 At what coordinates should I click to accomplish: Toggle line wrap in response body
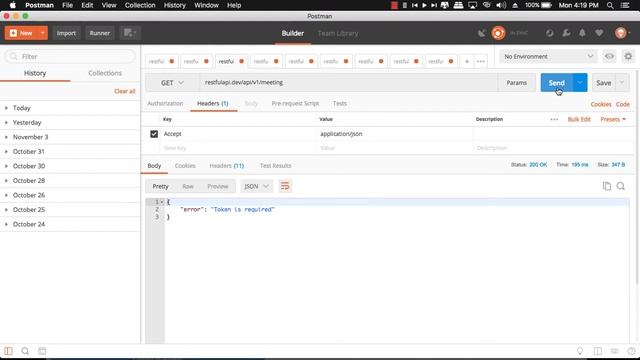[285, 186]
